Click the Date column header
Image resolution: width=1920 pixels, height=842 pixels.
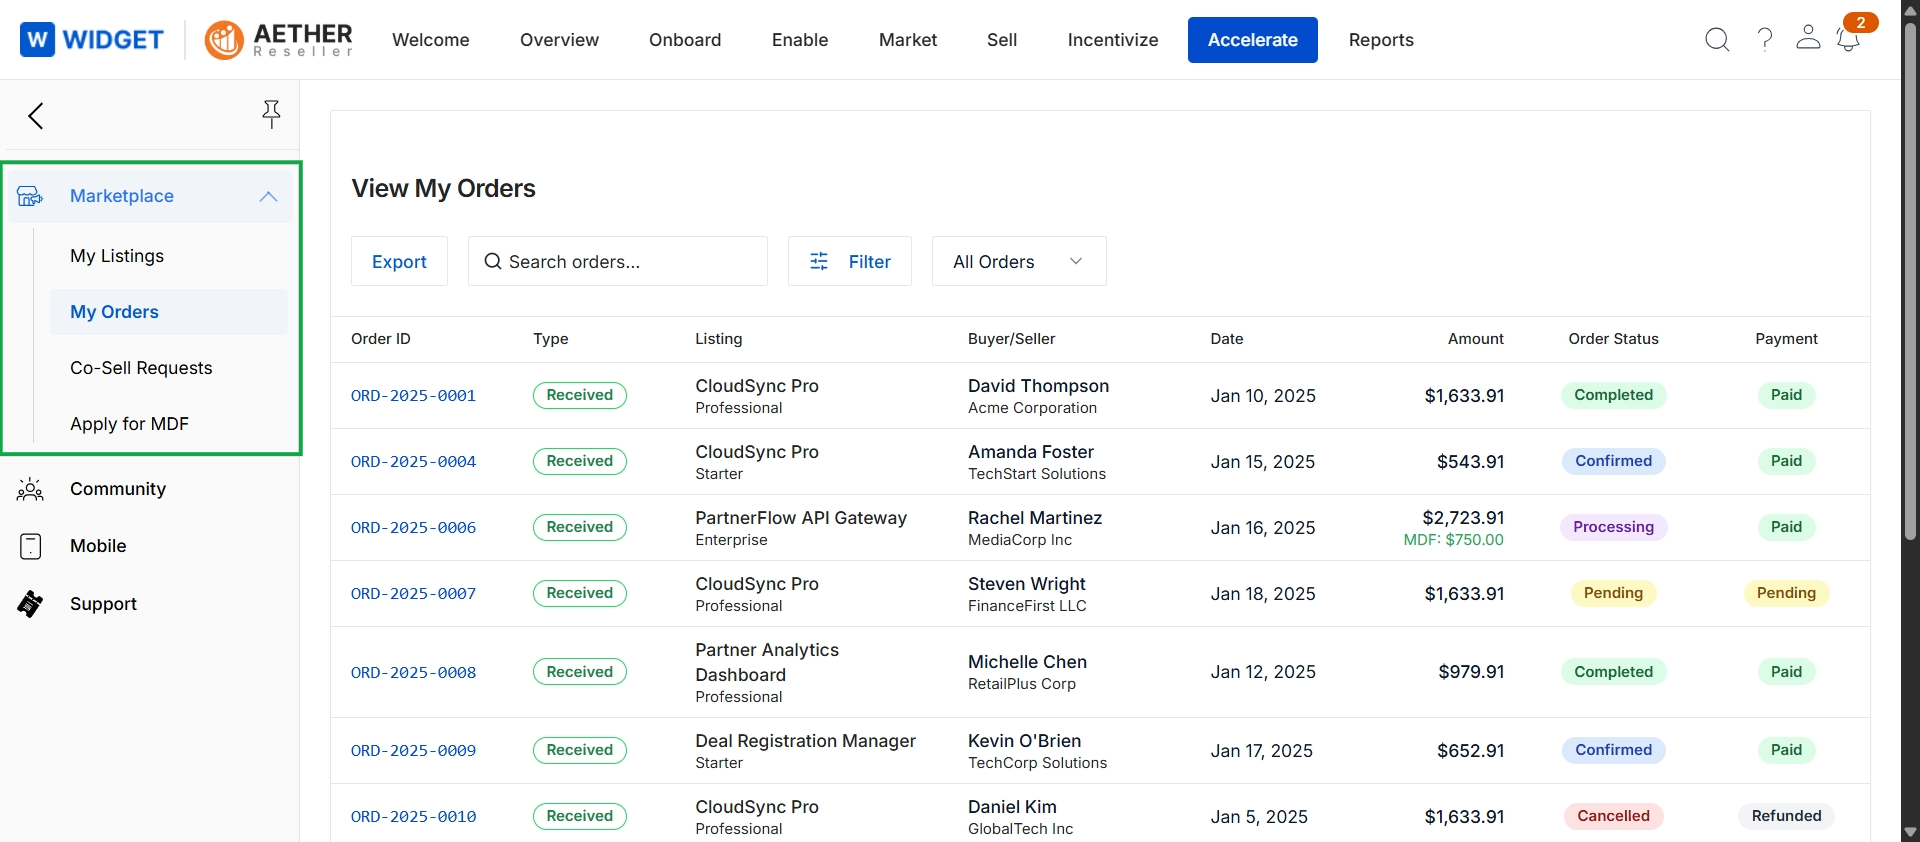[x=1227, y=339]
